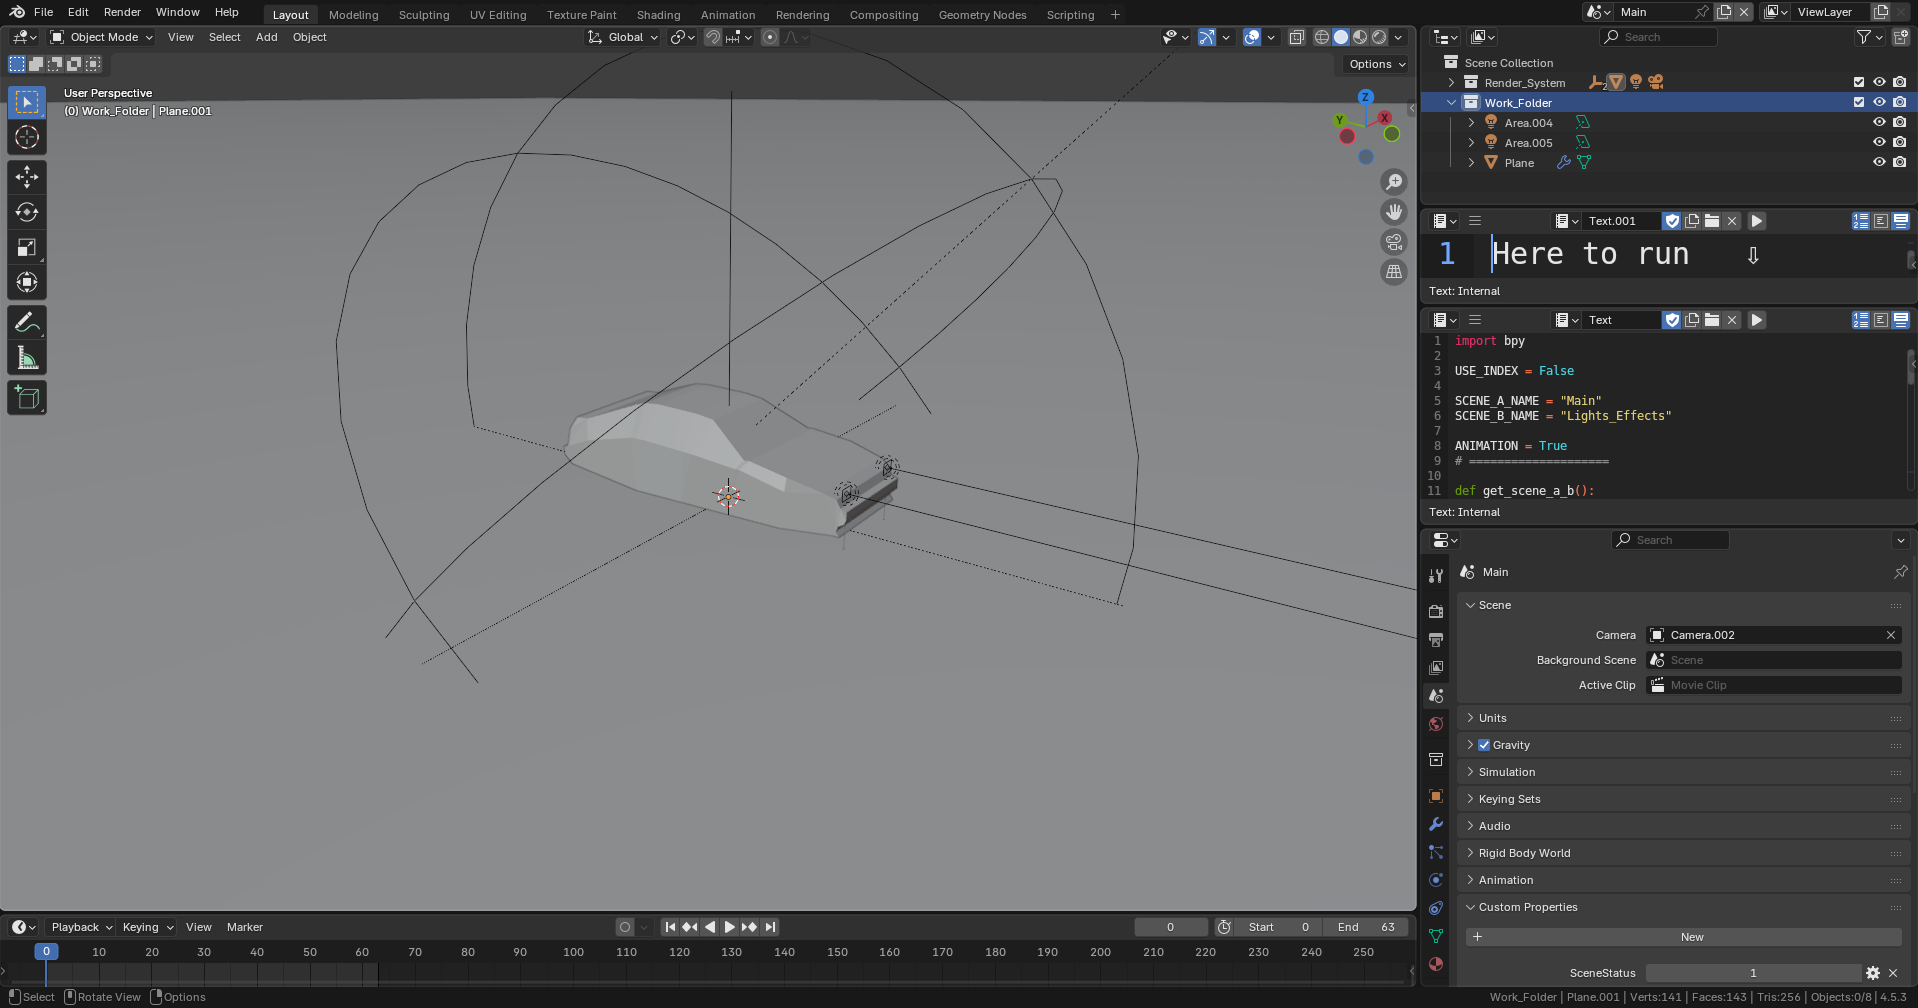Open the World Properties tab
The height and width of the screenshot is (1008, 1918).
[x=1436, y=724]
